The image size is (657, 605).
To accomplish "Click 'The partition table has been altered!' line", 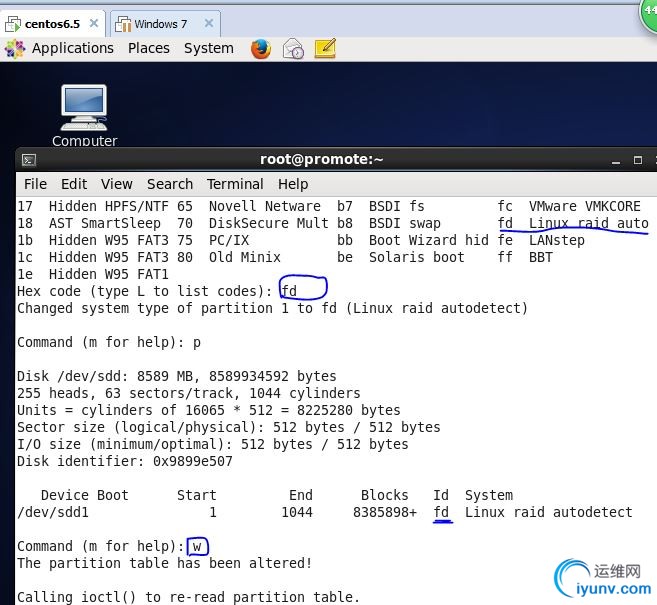I will pos(164,563).
